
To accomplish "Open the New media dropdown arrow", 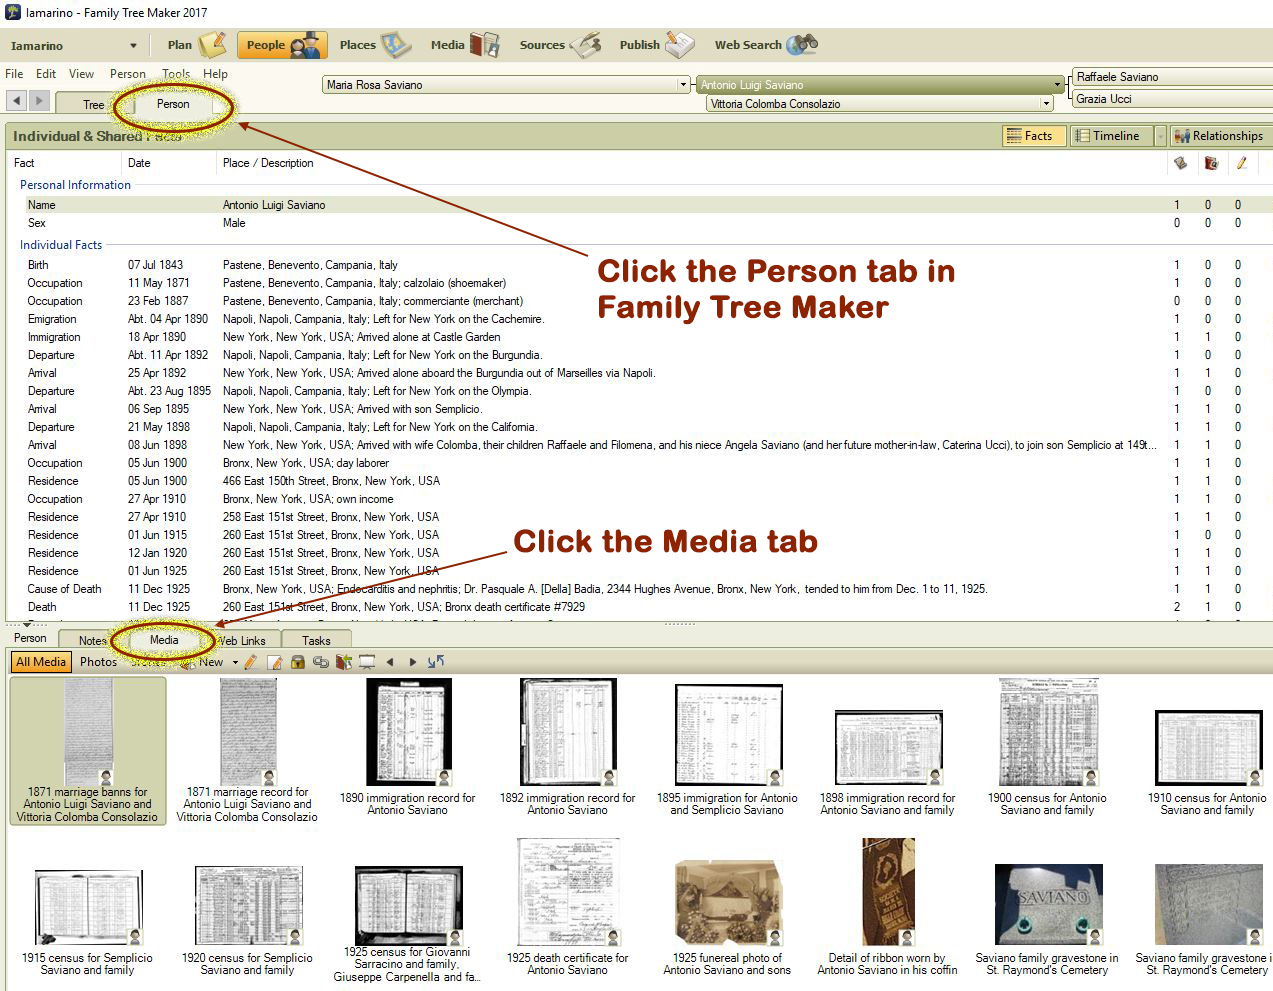I will click(235, 662).
